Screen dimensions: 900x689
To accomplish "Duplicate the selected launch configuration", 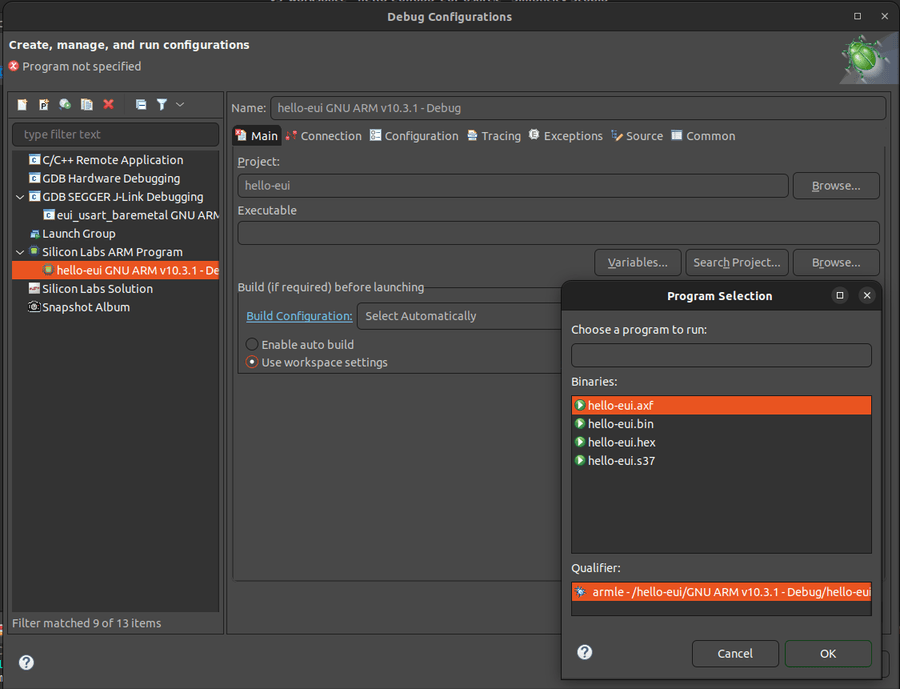I will (x=87, y=104).
